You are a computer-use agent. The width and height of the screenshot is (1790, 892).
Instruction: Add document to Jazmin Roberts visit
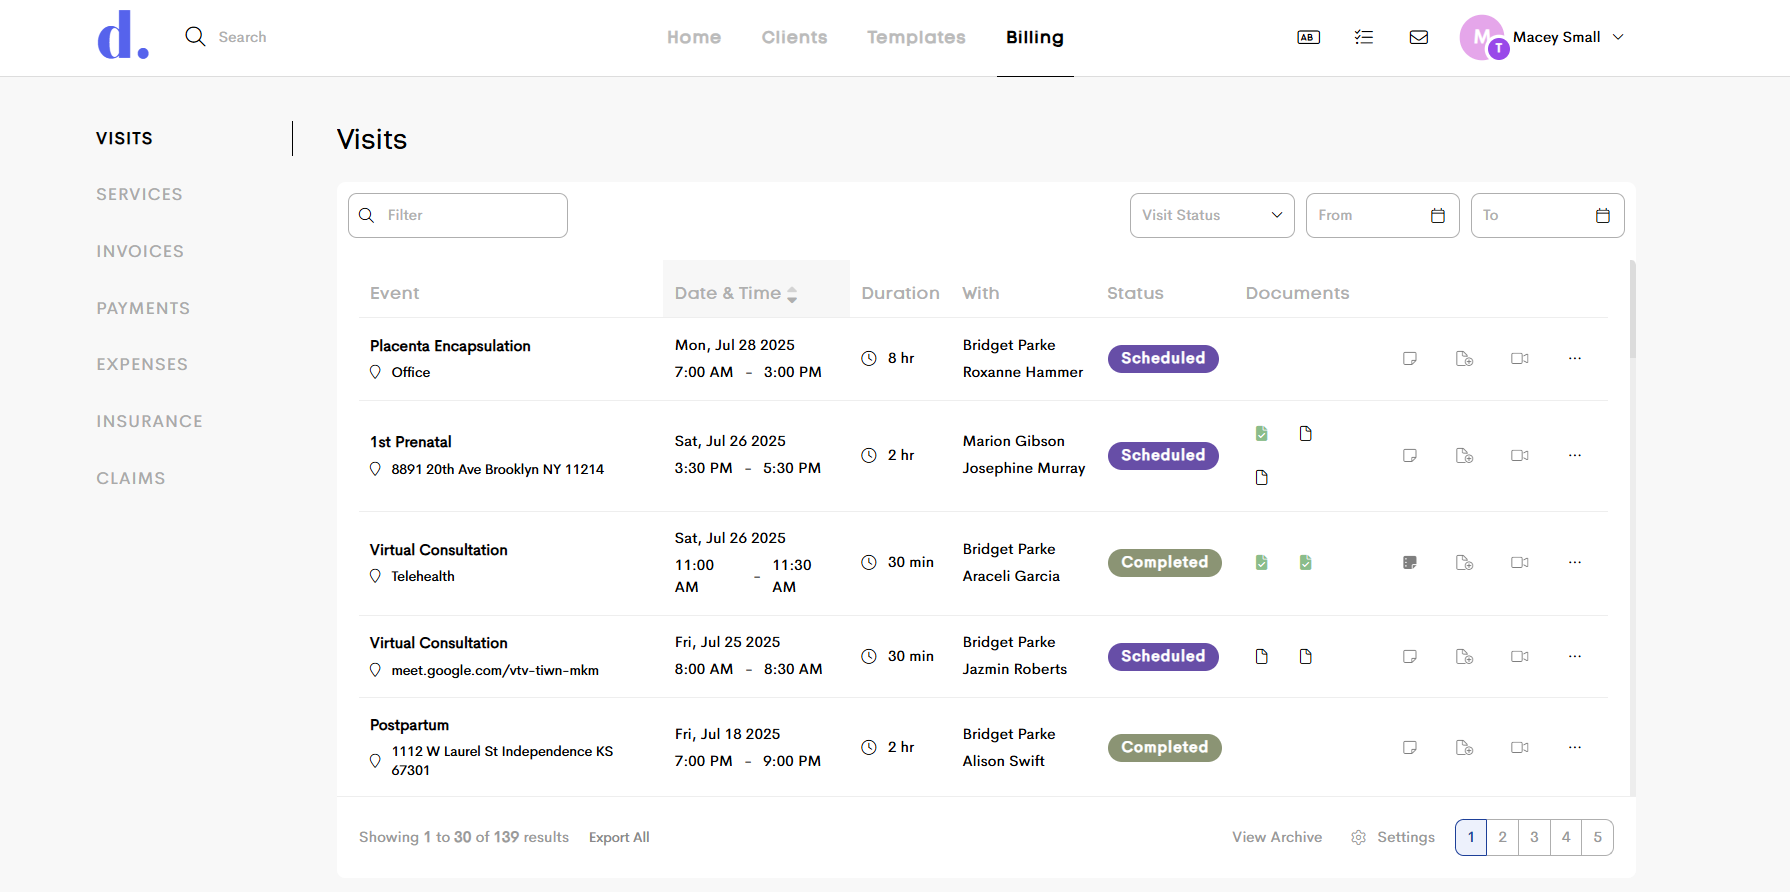click(1465, 656)
